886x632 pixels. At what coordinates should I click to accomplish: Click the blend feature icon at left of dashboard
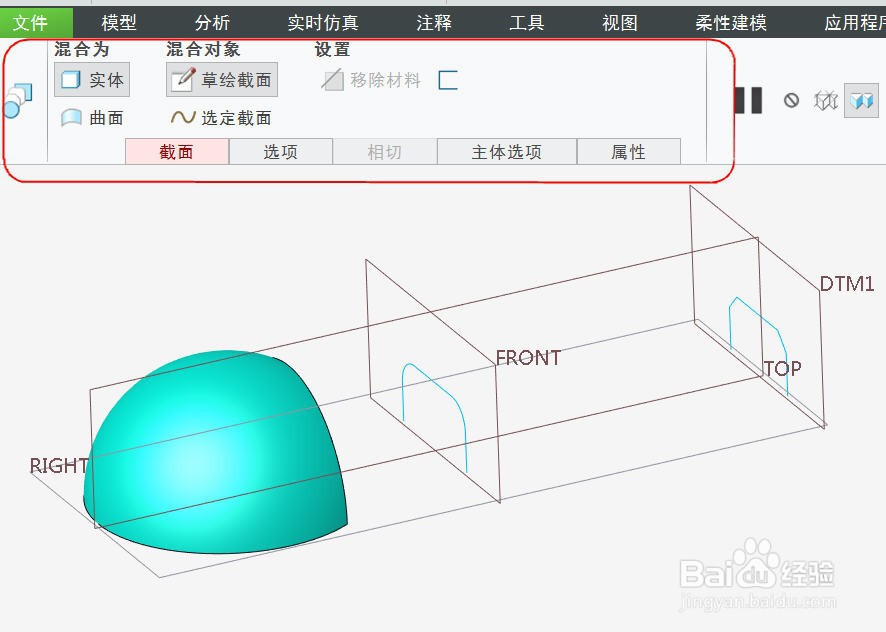point(19,101)
